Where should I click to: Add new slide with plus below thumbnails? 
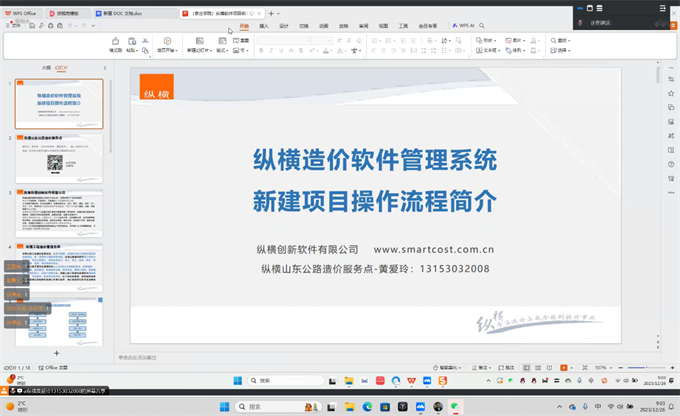[x=56, y=353]
